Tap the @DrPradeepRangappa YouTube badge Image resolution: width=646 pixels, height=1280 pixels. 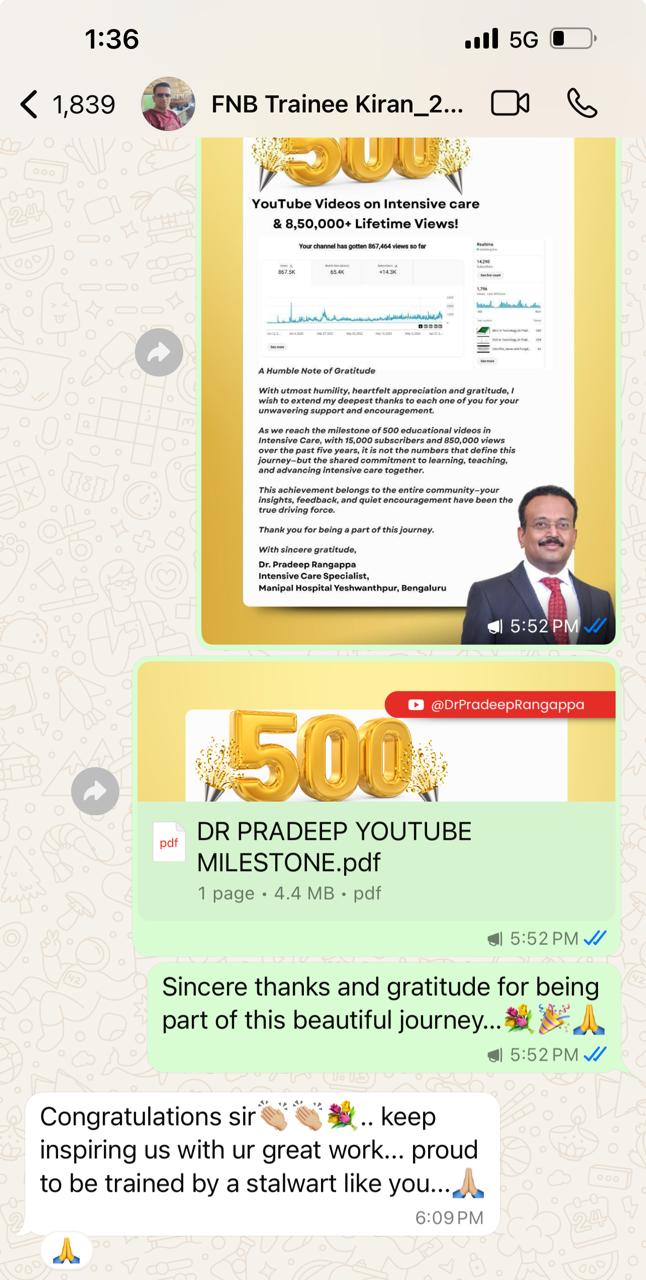click(499, 704)
